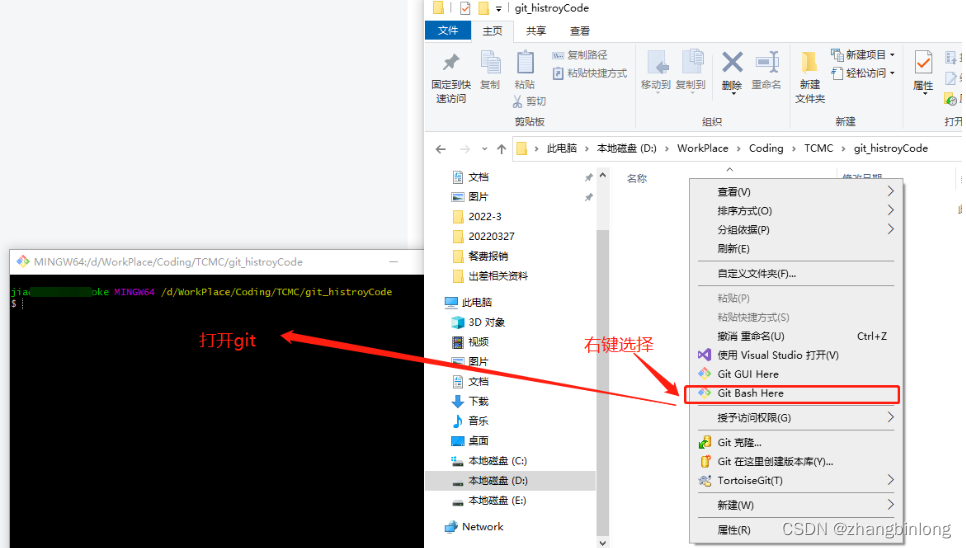Viewport: 966px width, 548px height.
Task: Select Local Disk (C:) in sidebar
Action: 489,461
